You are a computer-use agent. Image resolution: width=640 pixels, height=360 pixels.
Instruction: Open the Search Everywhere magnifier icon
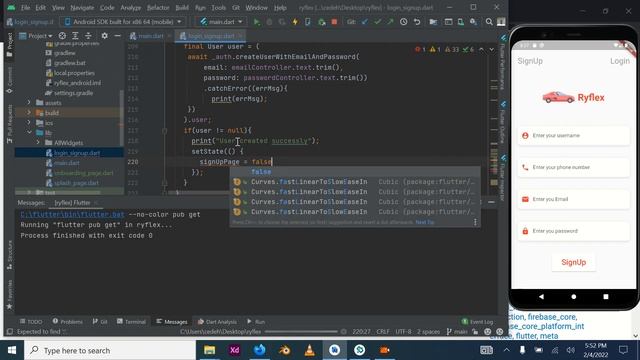(x=489, y=22)
